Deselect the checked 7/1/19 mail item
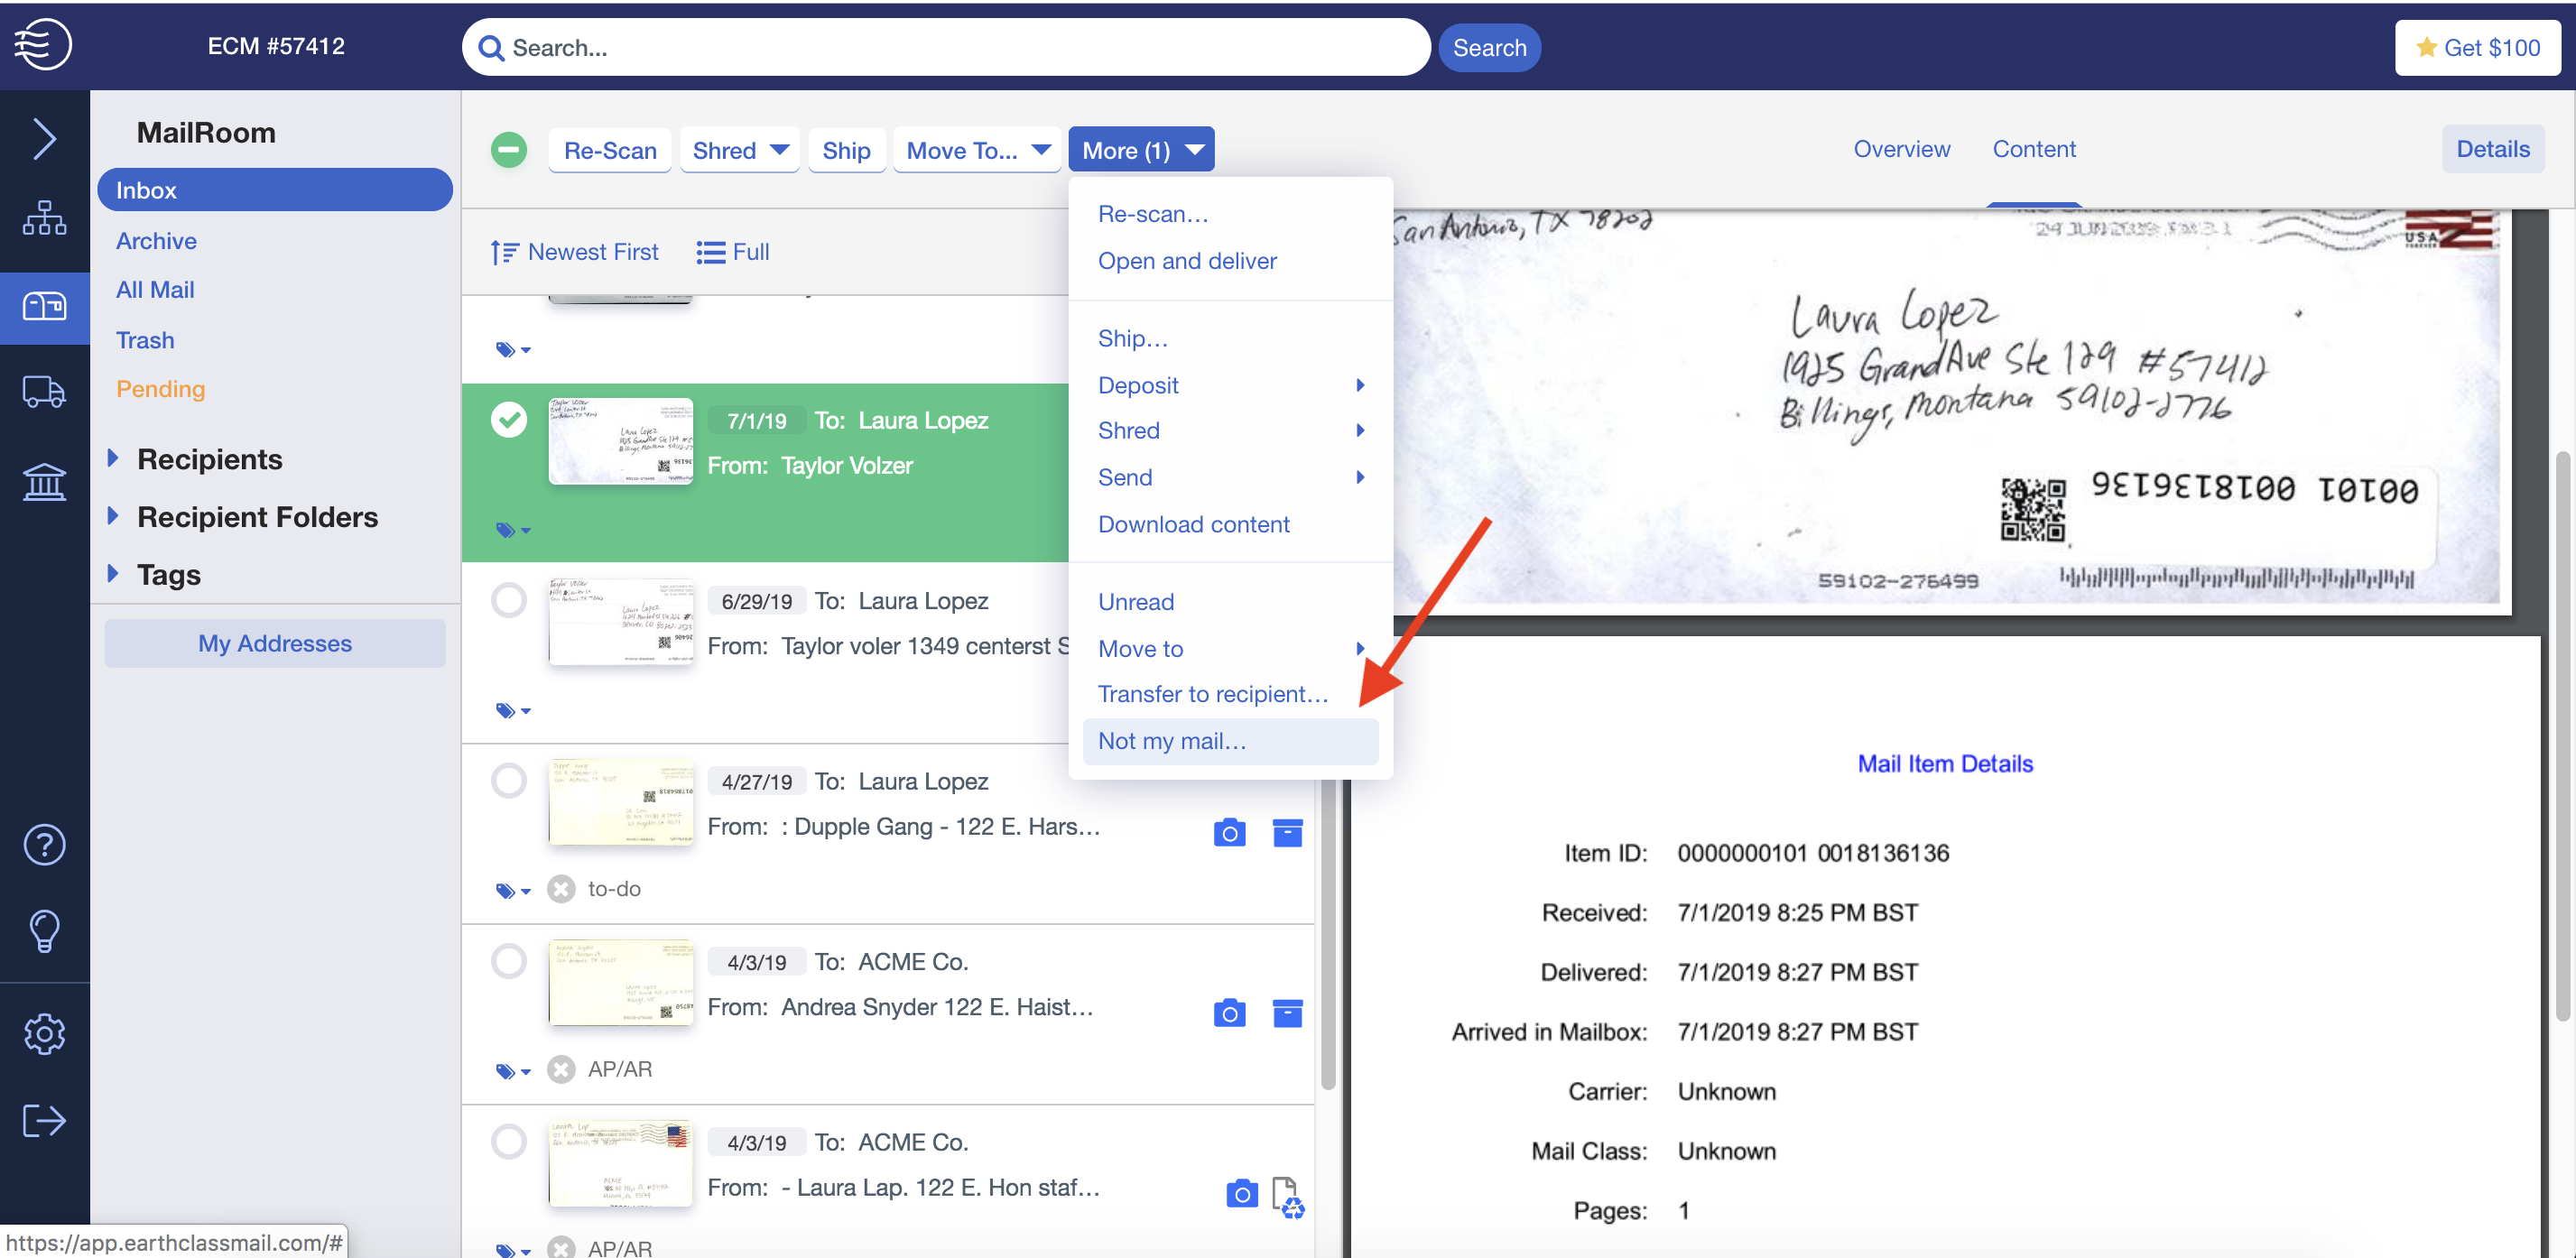The image size is (2576, 1258). (509, 420)
